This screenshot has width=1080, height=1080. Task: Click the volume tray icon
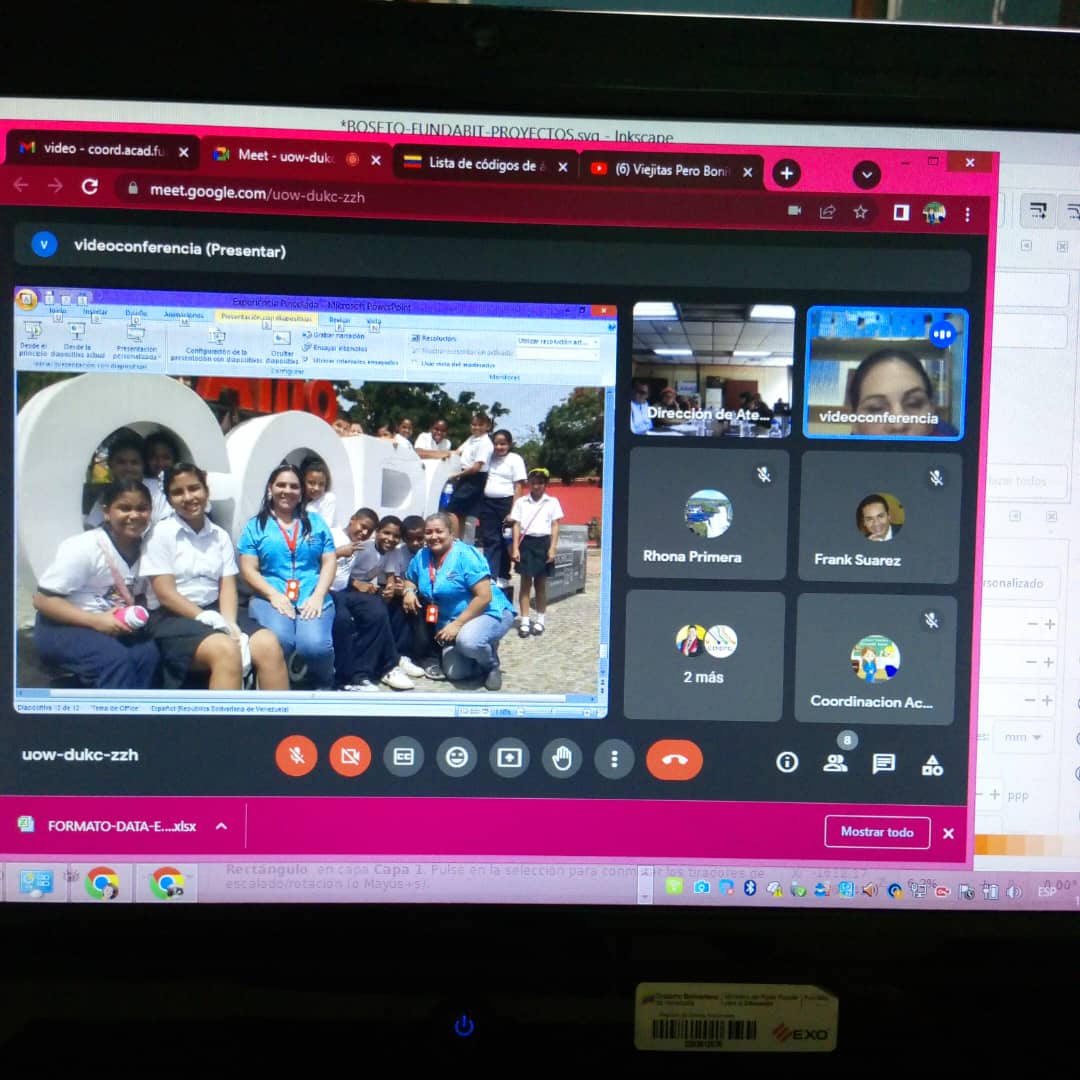(1014, 893)
